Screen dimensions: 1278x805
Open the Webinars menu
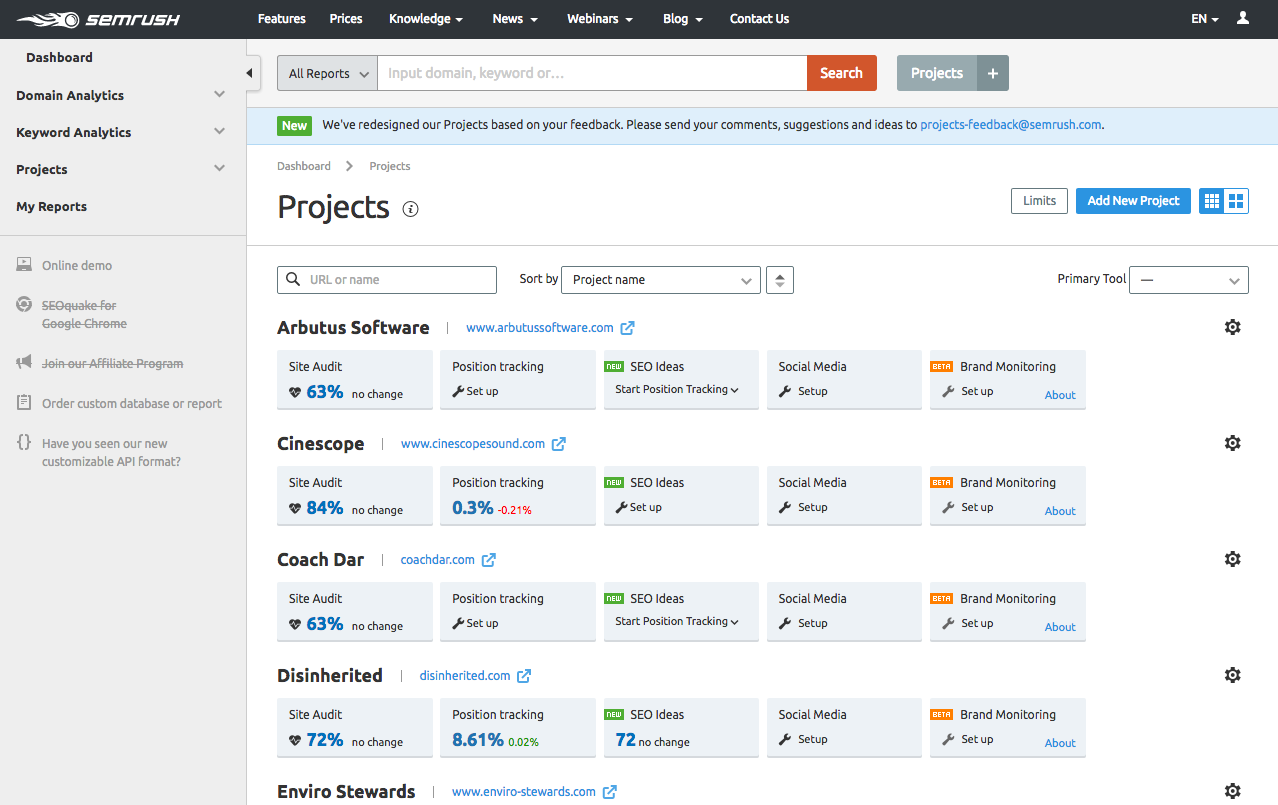[600, 19]
